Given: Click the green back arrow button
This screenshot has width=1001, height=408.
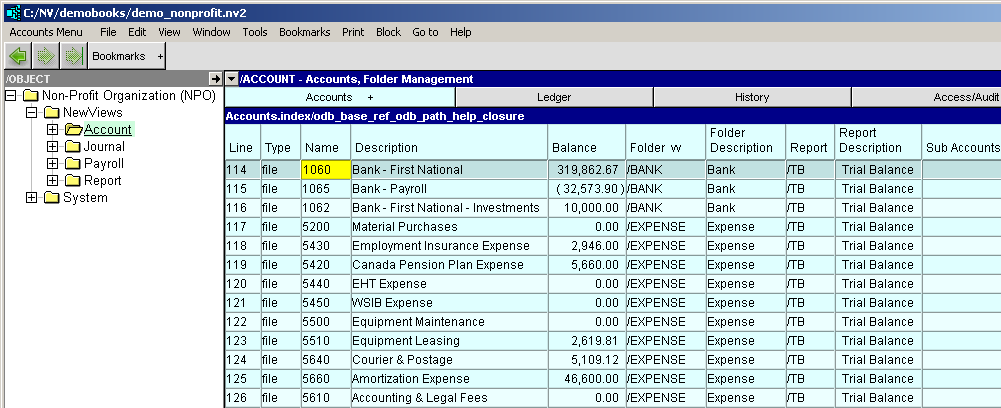Looking at the screenshot, I should (x=17, y=56).
